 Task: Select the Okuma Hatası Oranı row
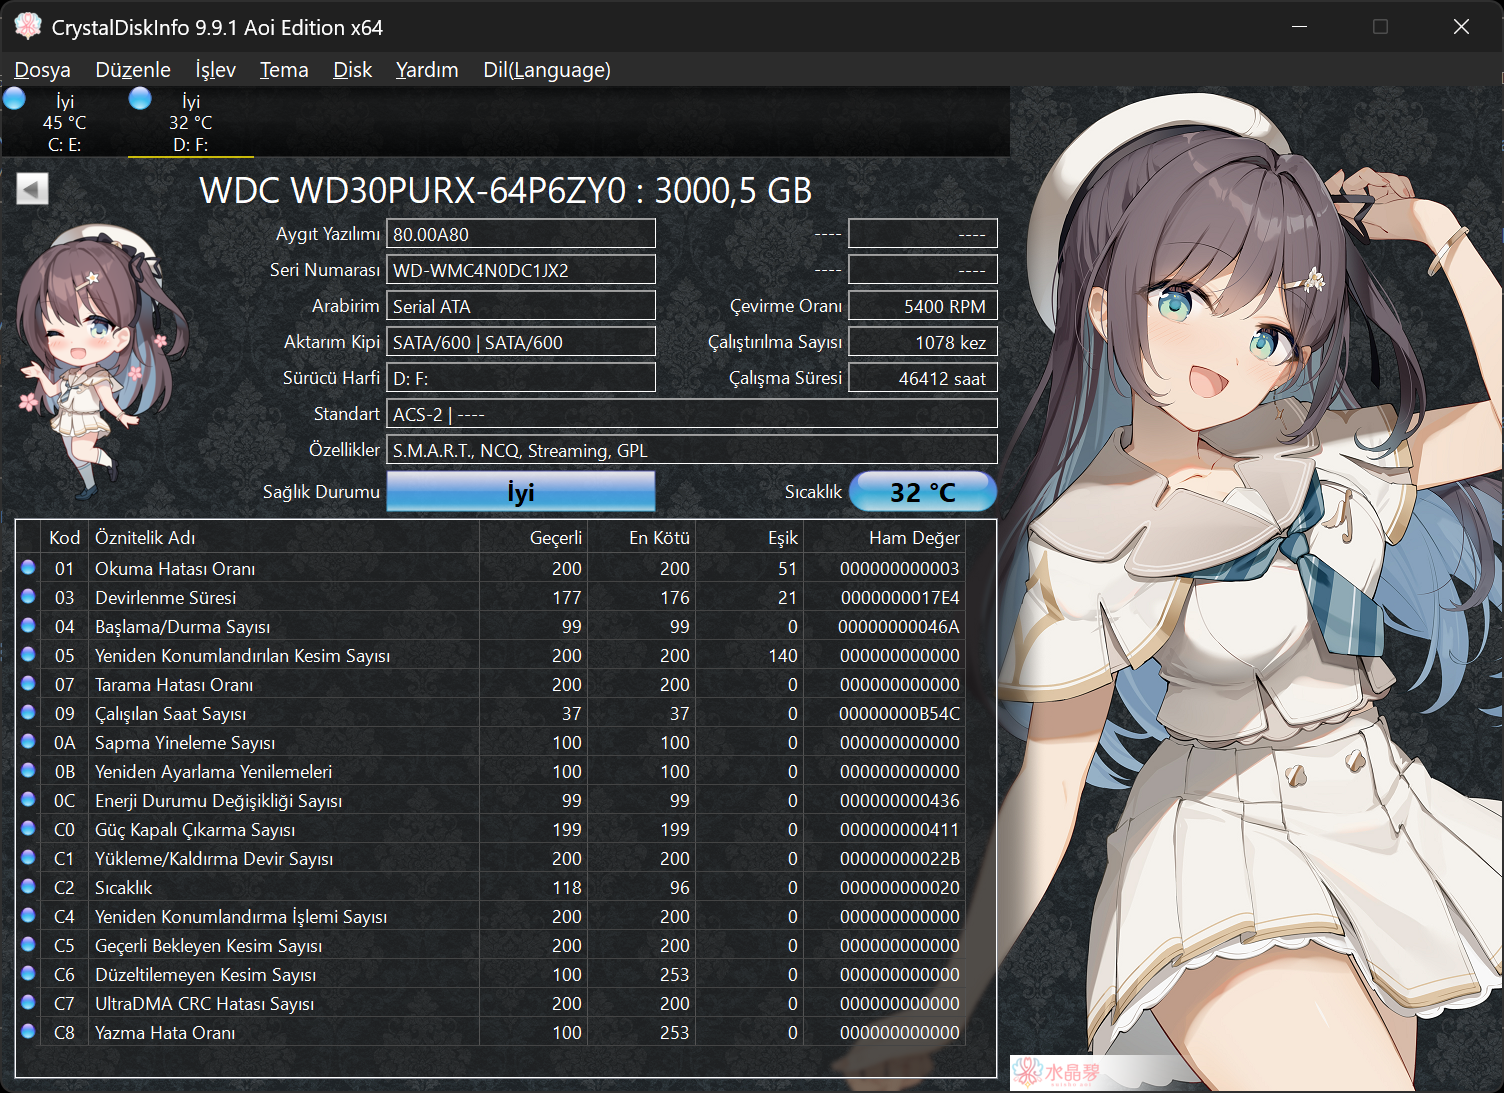point(491,568)
